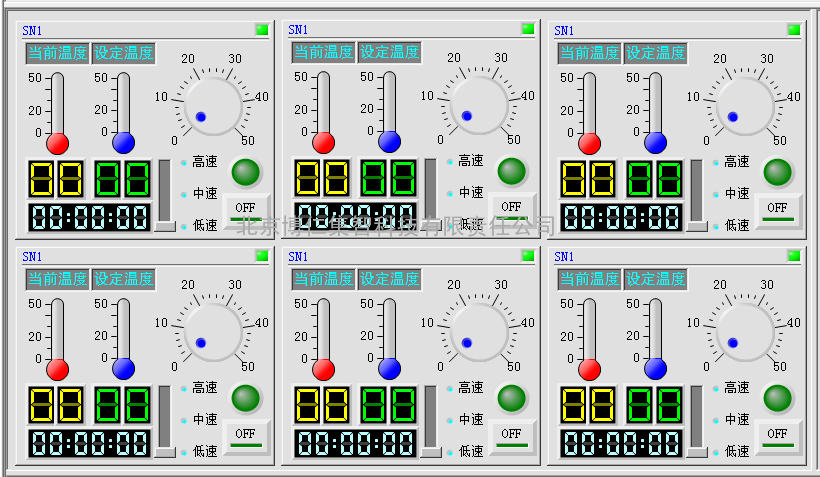This screenshot has height=477, width=820.
Task: Click the blue set-temperature thermometer bulb, bottom-middle panel
Action: (390, 368)
